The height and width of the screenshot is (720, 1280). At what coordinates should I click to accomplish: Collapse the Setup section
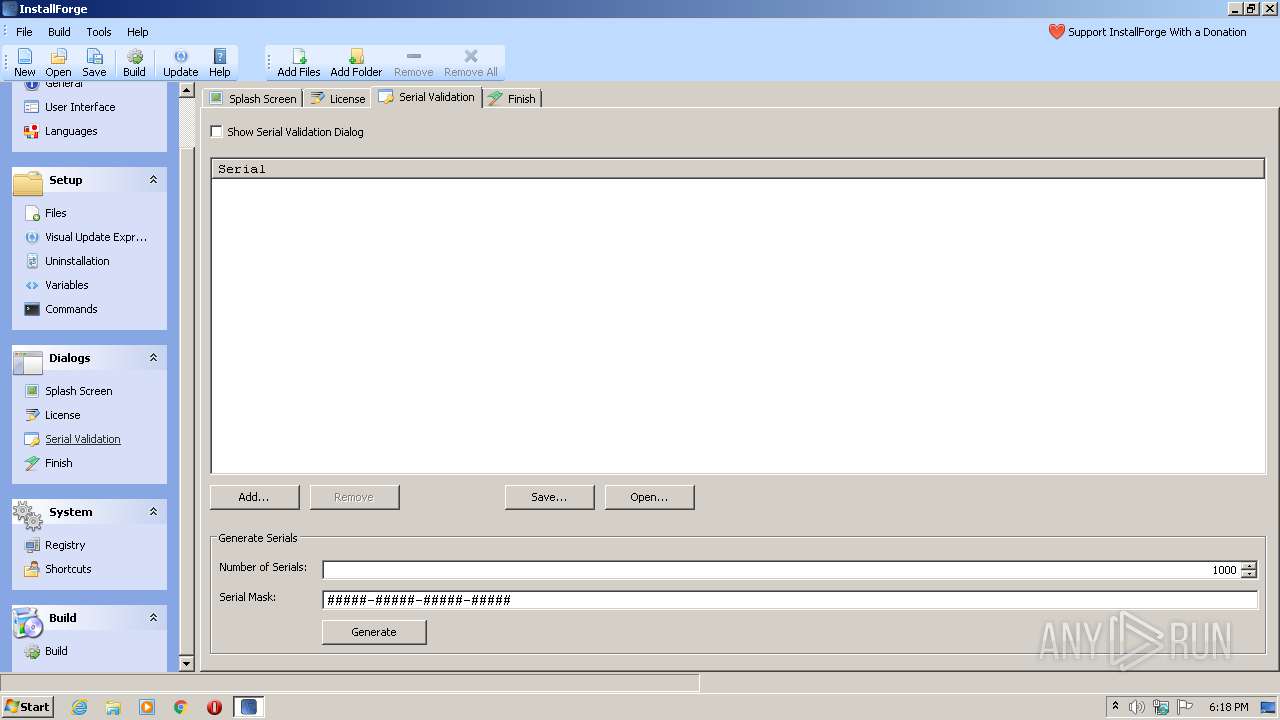[153, 180]
